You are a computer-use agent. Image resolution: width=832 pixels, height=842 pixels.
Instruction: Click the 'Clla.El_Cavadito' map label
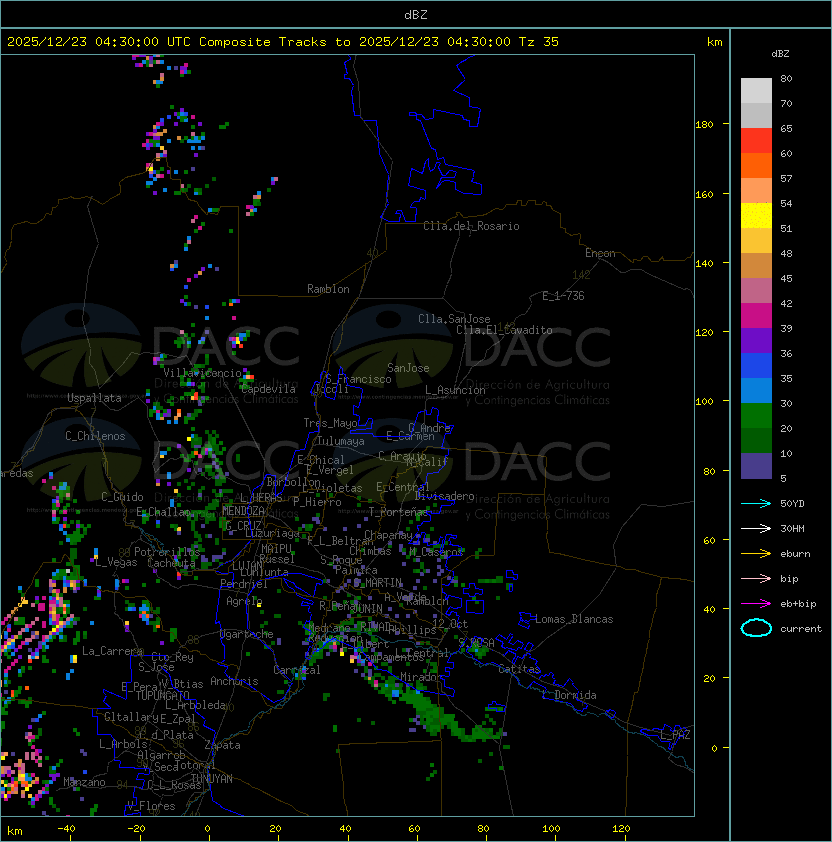click(x=504, y=330)
